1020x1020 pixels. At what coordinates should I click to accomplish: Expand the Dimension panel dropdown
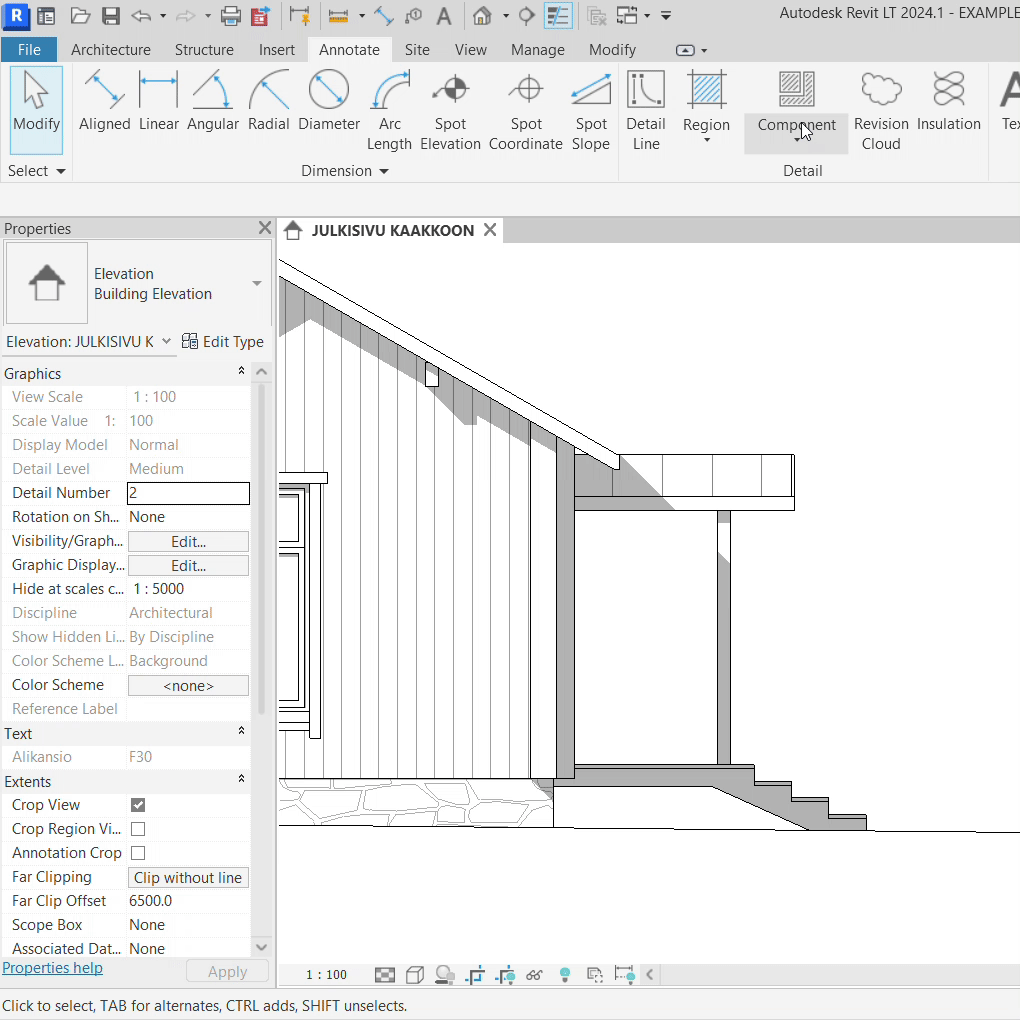pyautogui.click(x=382, y=171)
